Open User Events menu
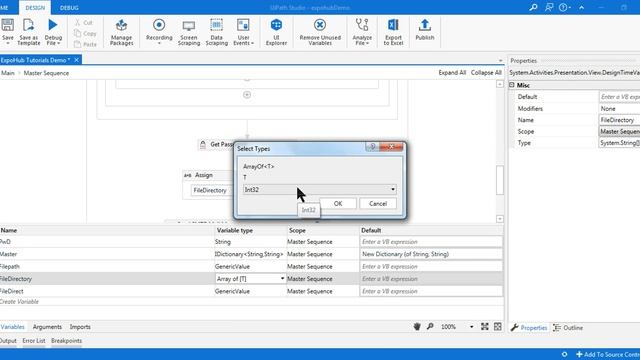The width and height of the screenshot is (640, 360). (243, 32)
